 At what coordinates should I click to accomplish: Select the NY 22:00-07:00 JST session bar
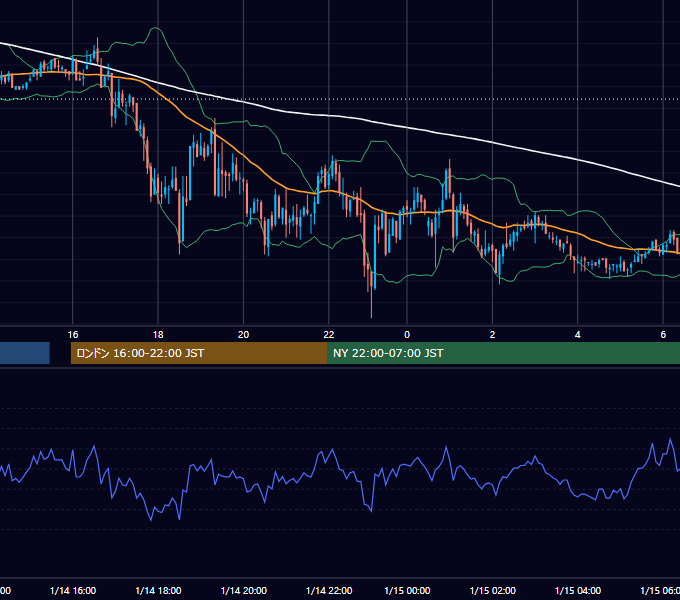[x=503, y=353]
